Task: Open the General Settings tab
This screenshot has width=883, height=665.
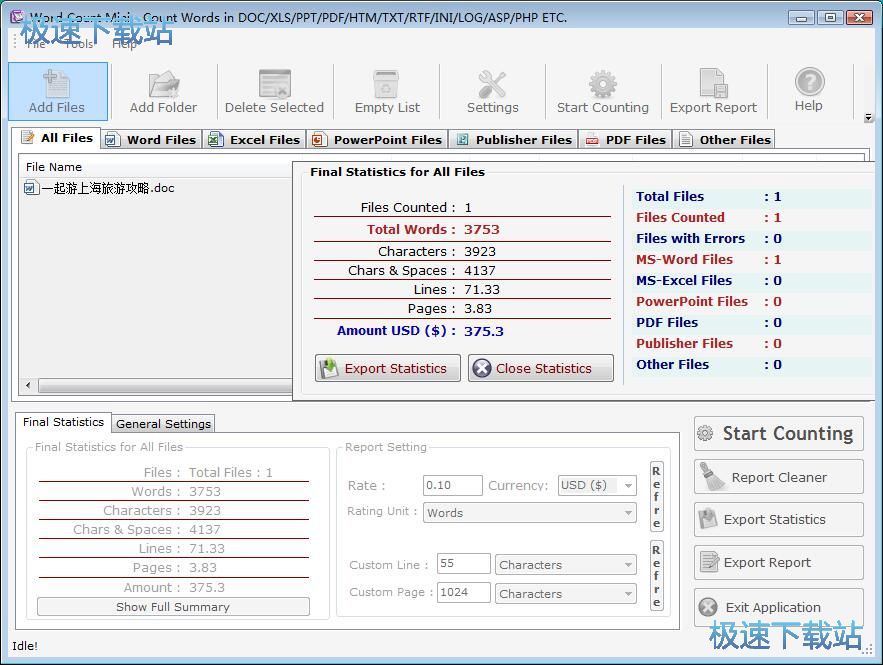Action: click(163, 424)
